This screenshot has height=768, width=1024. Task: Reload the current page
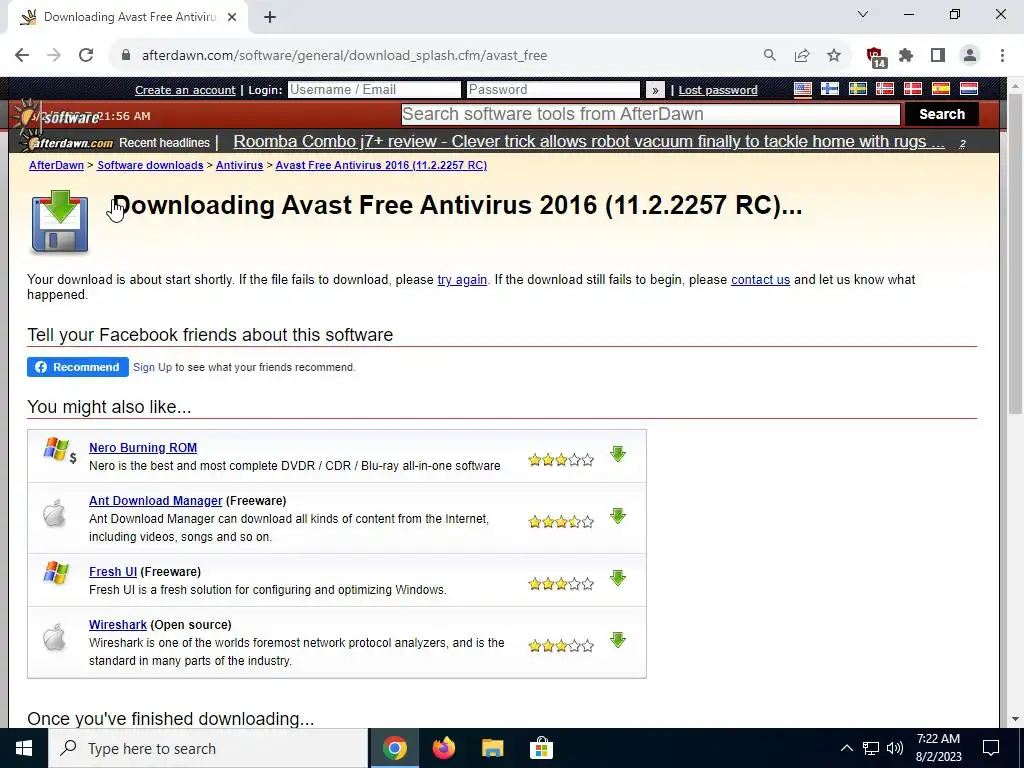tap(86, 56)
